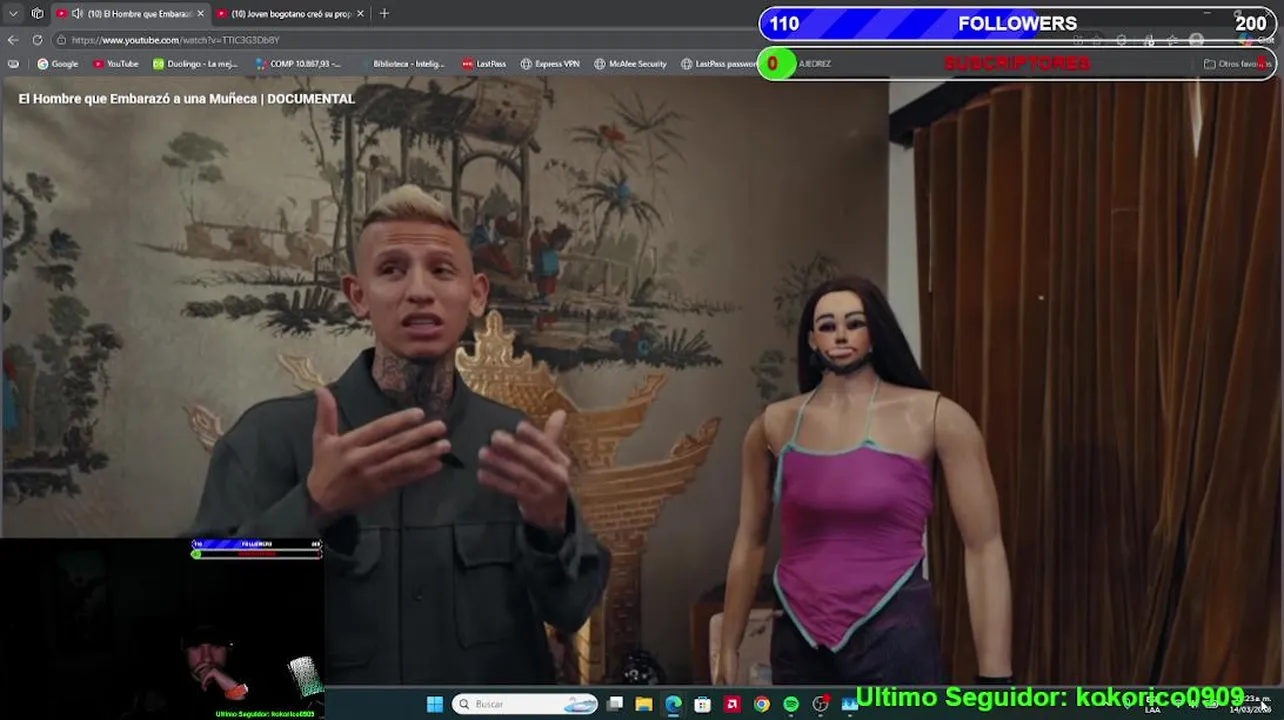The image size is (1284, 720).
Task: Open the red AMD app on taskbar
Action: (732, 704)
